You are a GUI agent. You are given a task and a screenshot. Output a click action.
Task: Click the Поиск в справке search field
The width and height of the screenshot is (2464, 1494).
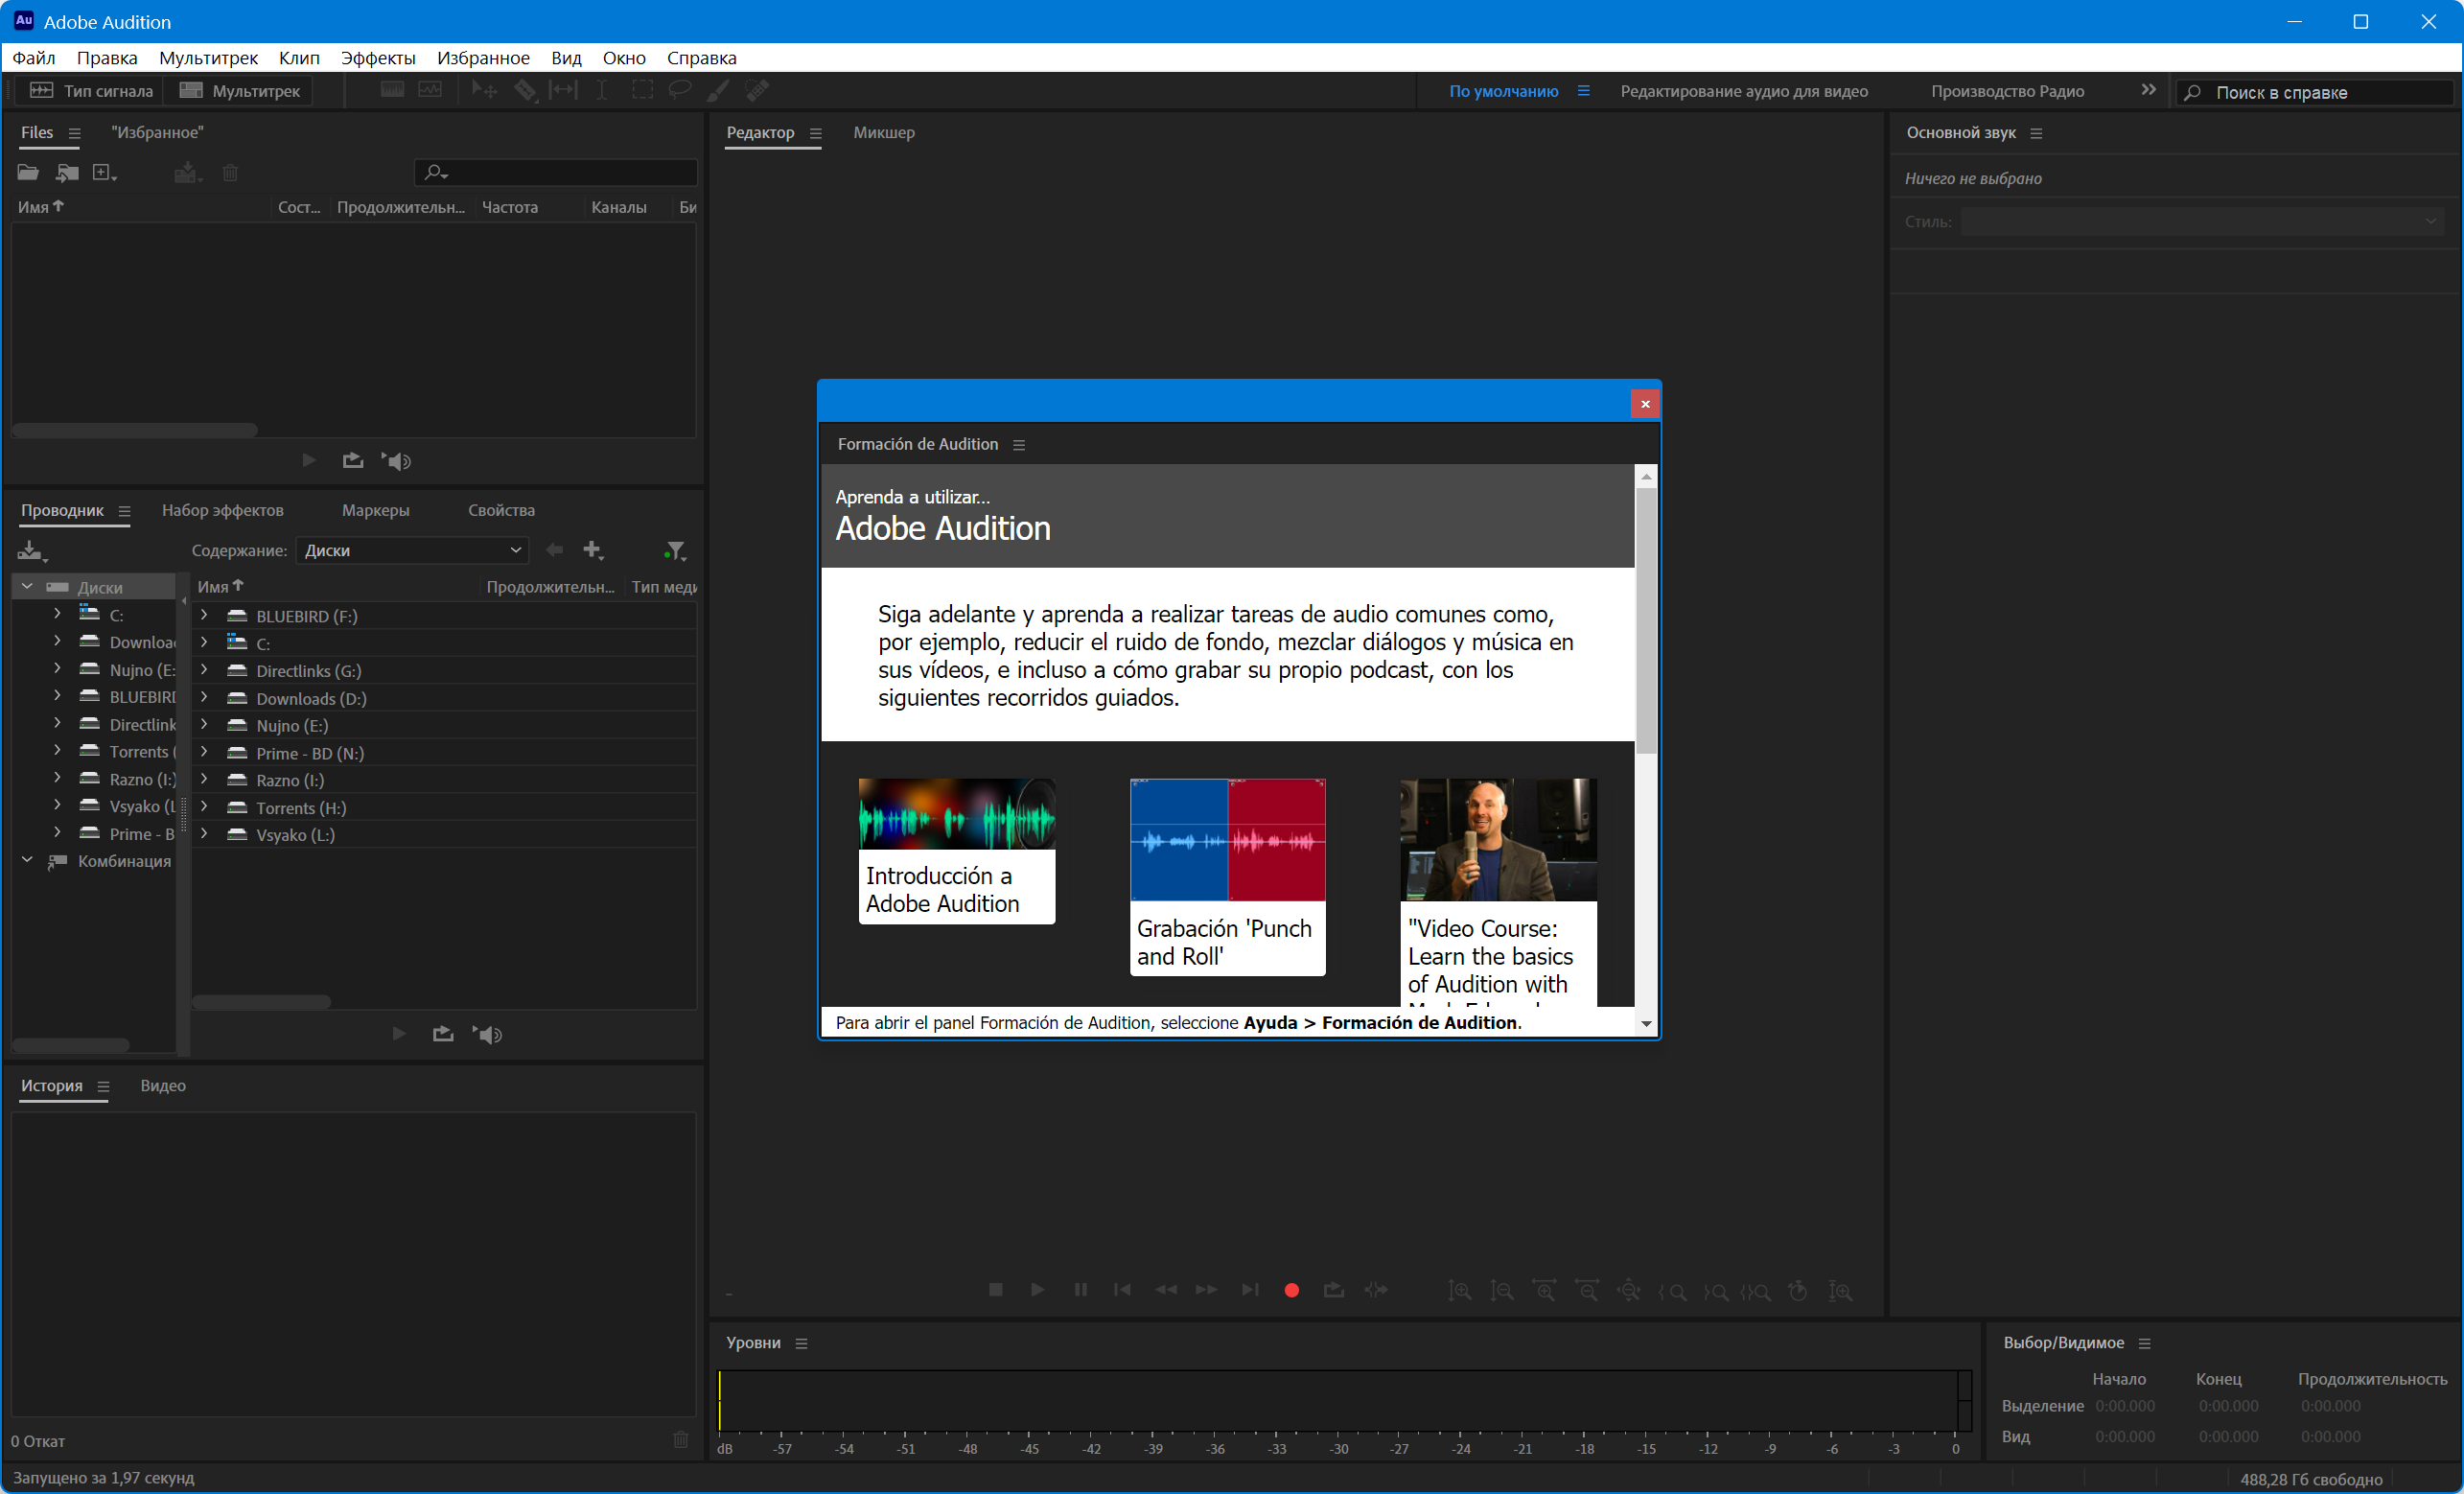pos(2320,92)
